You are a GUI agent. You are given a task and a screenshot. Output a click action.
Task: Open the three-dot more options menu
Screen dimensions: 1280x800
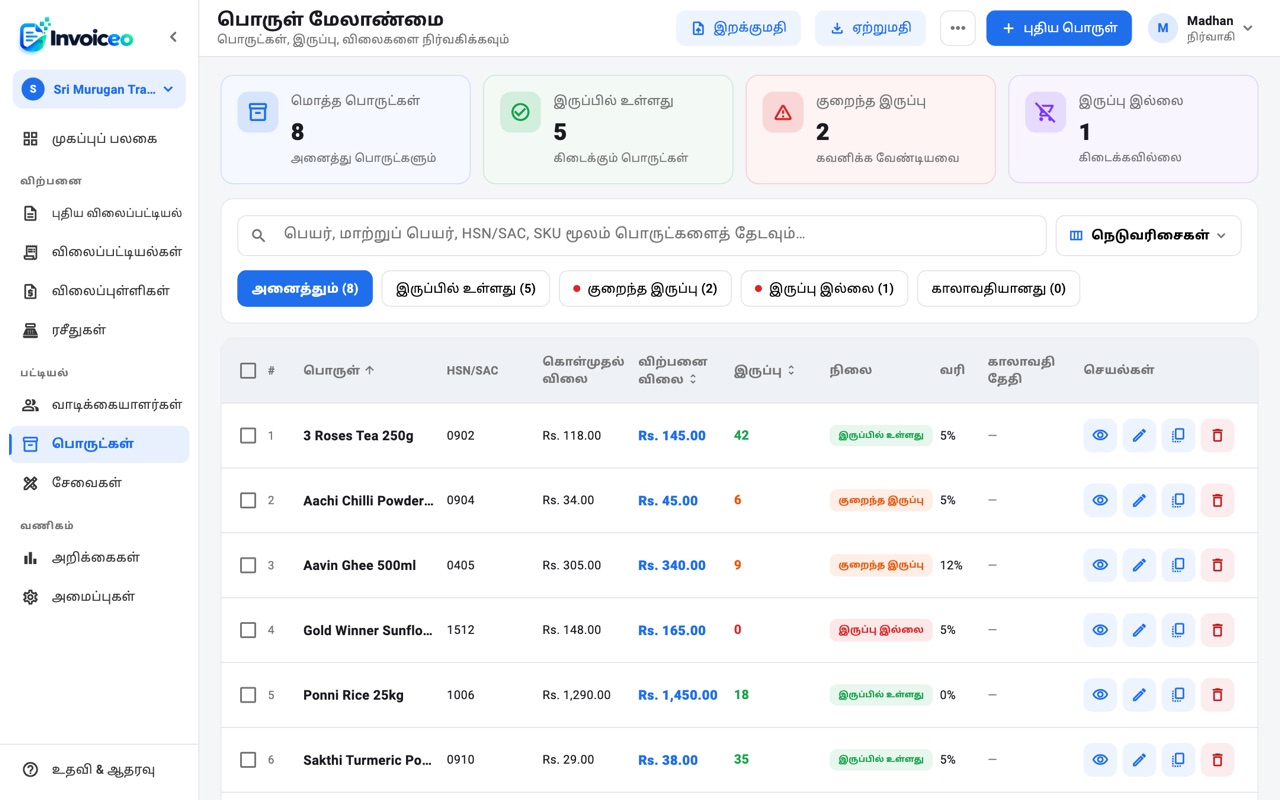point(958,28)
